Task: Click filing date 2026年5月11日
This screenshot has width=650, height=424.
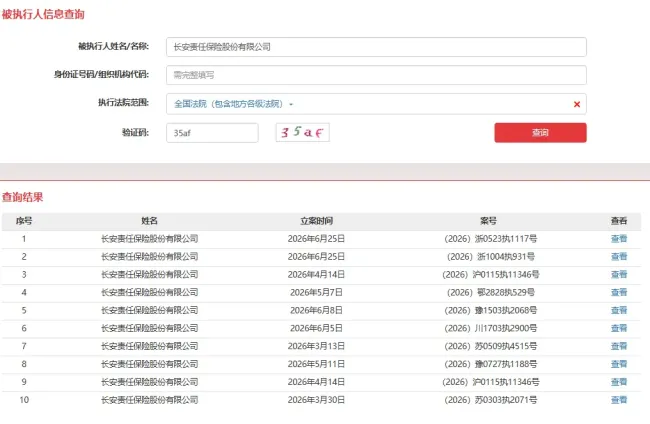Action: click(316, 364)
